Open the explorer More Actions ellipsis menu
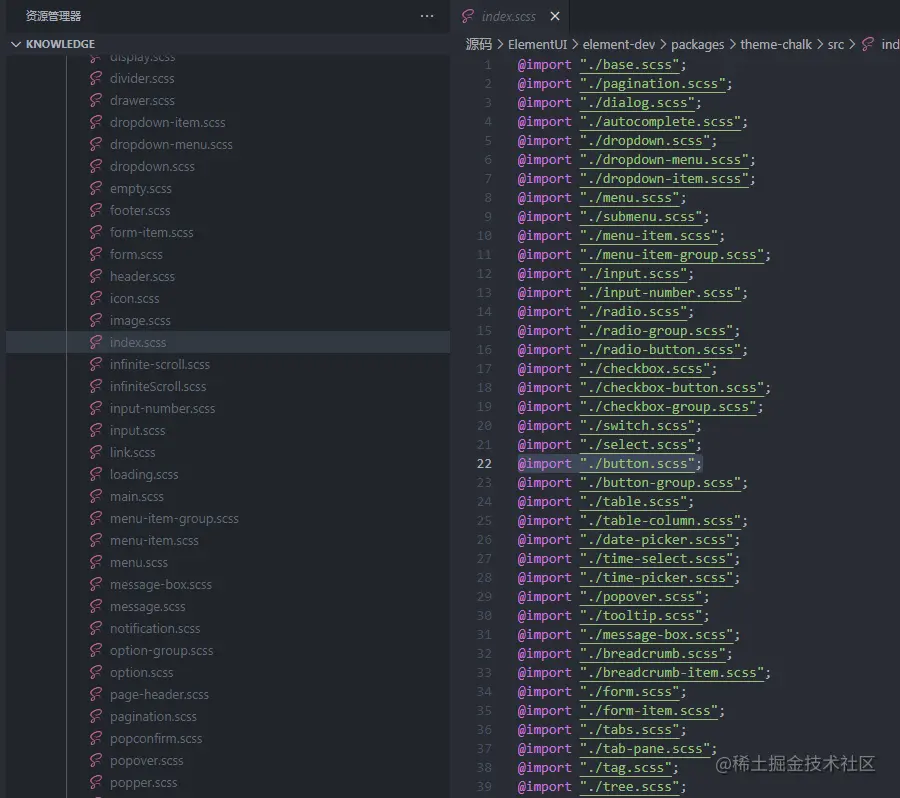The image size is (900, 798). (x=427, y=16)
